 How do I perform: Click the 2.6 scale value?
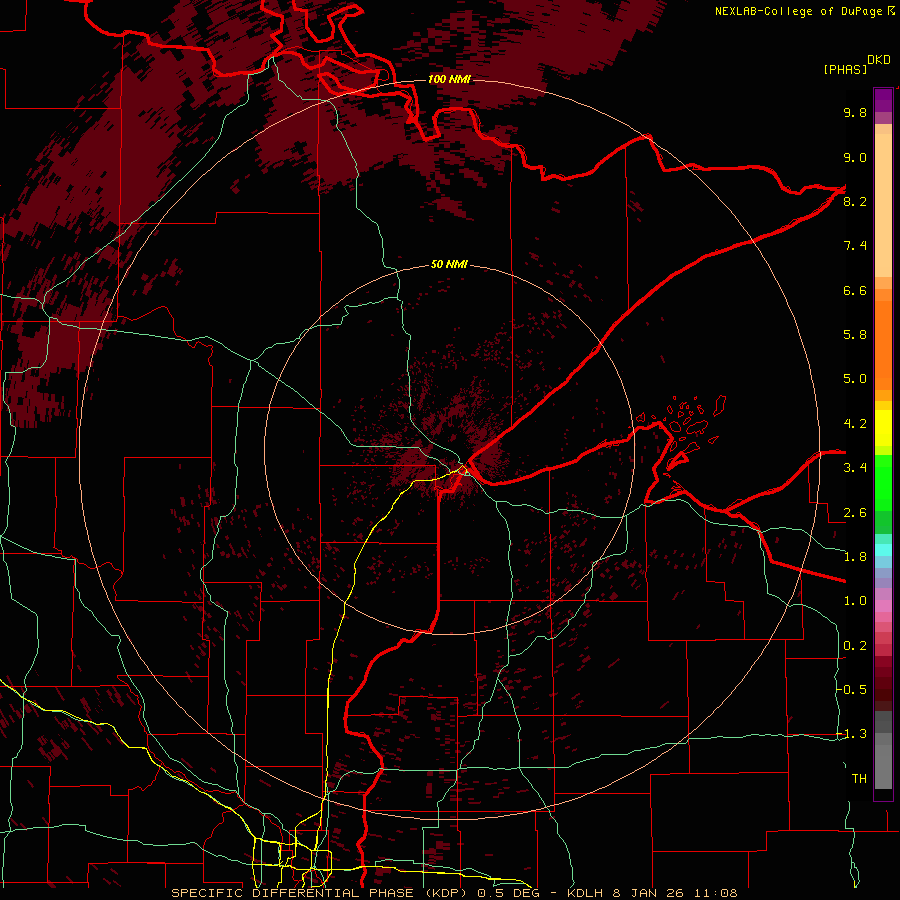coord(855,513)
